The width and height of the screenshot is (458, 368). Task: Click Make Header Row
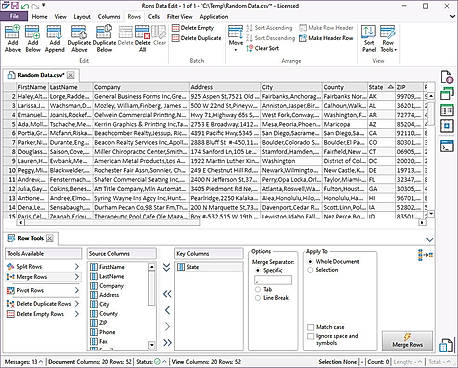coord(326,38)
